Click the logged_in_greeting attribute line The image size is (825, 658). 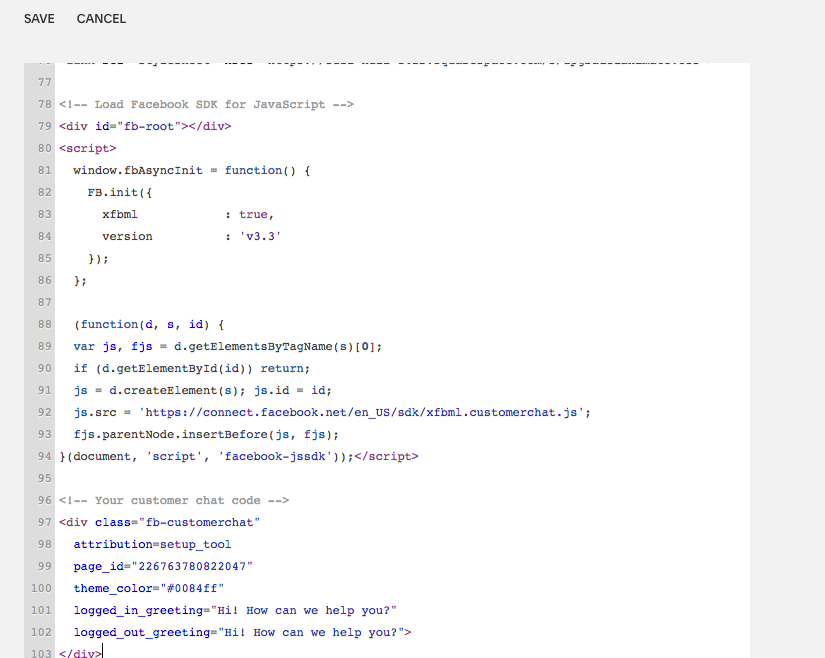235,611
